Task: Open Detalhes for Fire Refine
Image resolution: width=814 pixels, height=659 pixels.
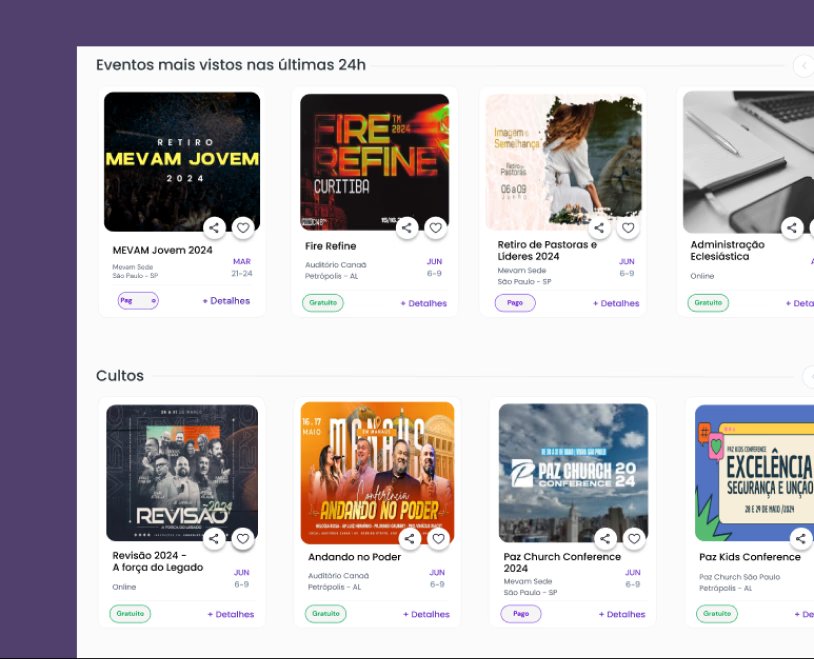Action: click(x=424, y=303)
